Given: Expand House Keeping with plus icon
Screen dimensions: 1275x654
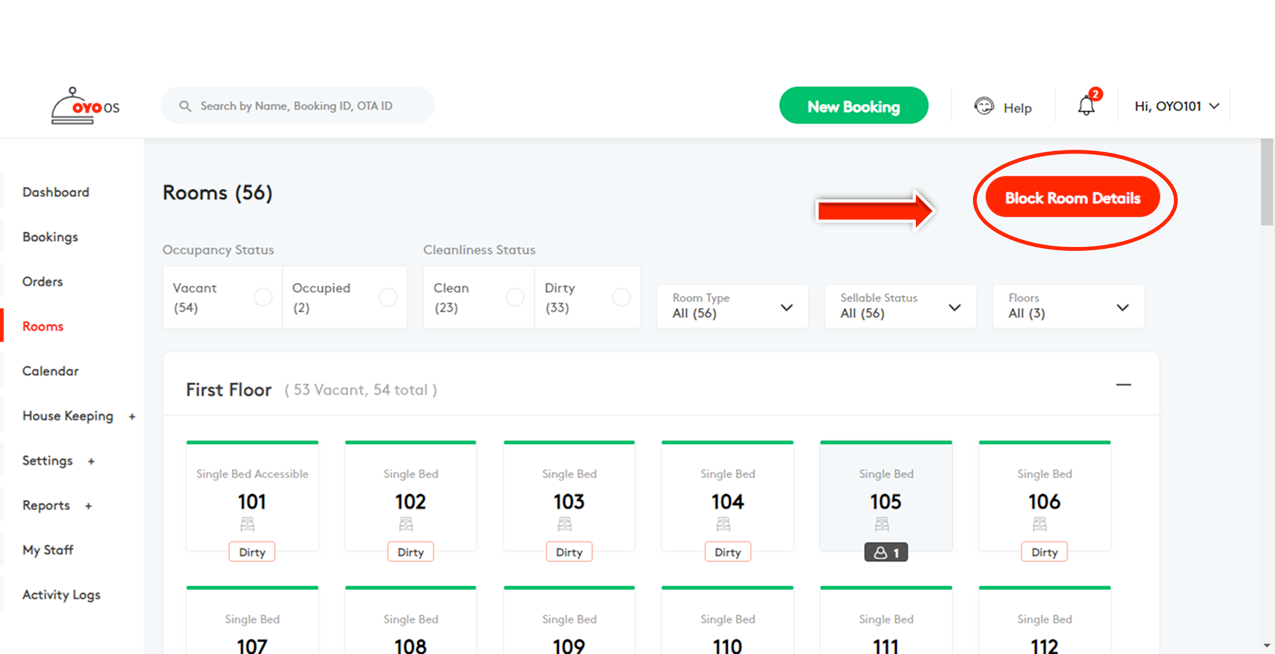Looking at the screenshot, I should point(132,416).
